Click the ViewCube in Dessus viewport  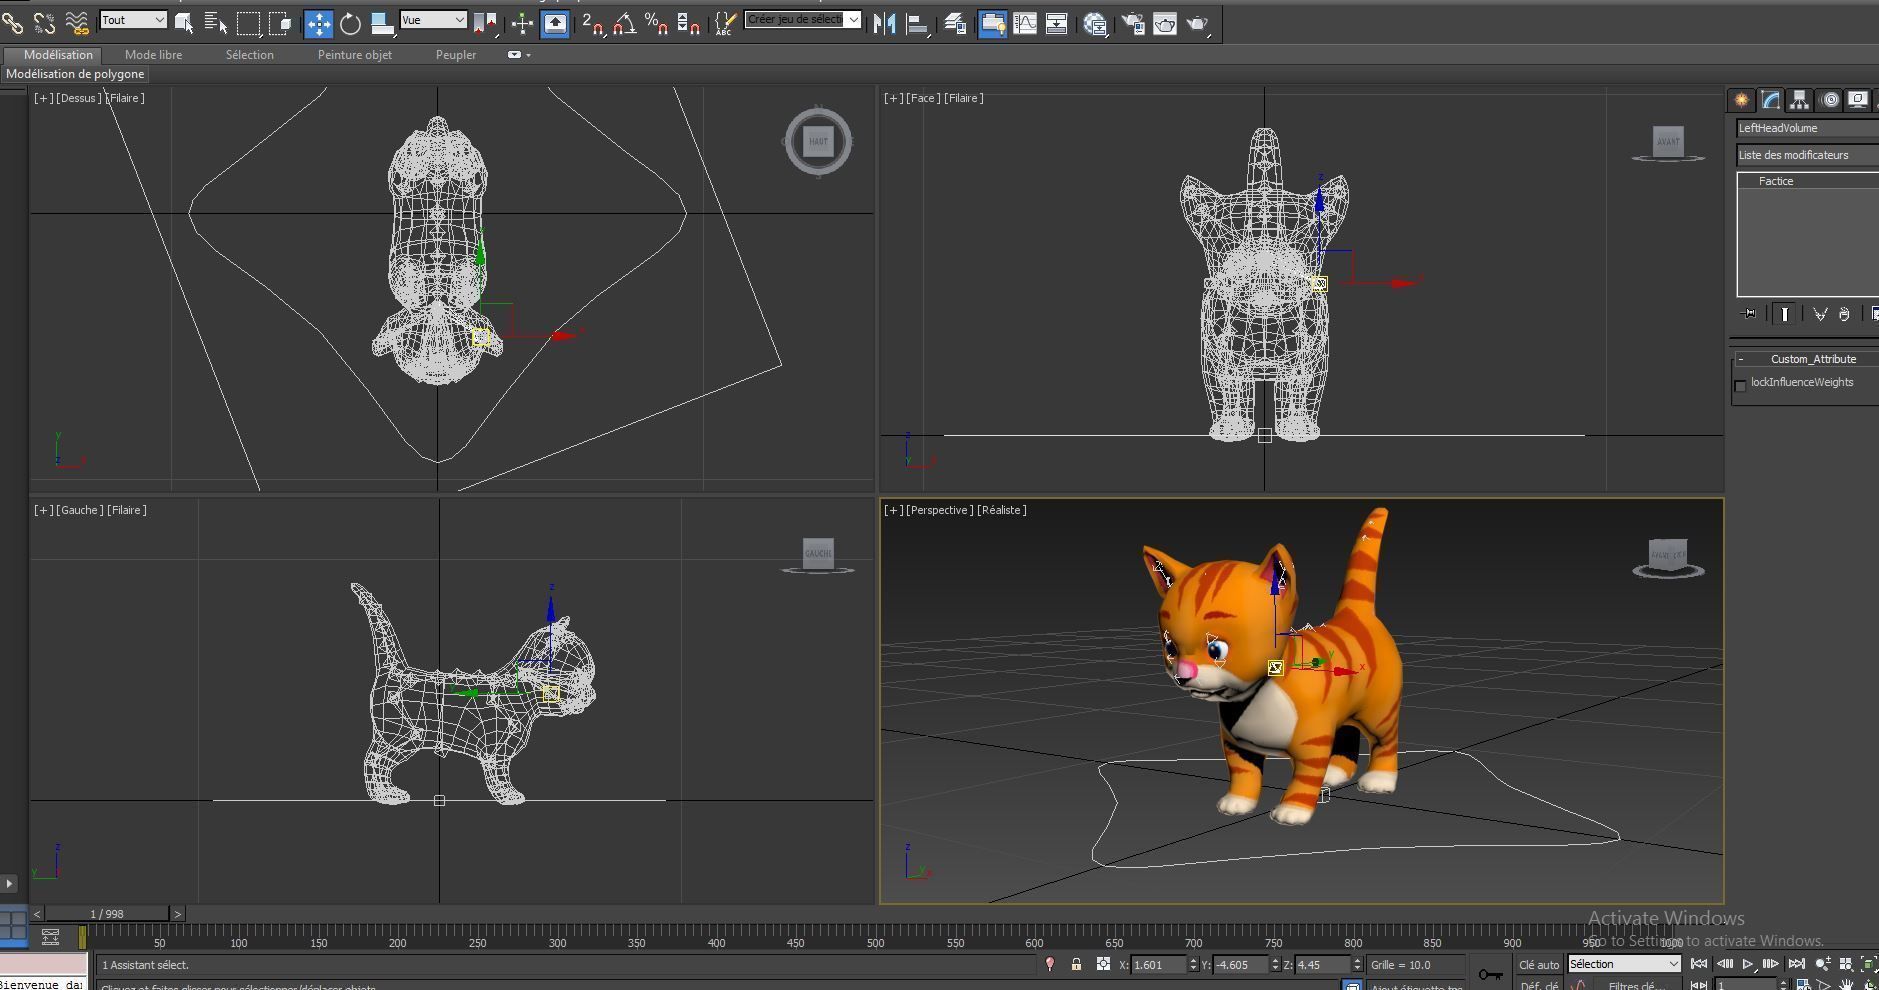818,141
